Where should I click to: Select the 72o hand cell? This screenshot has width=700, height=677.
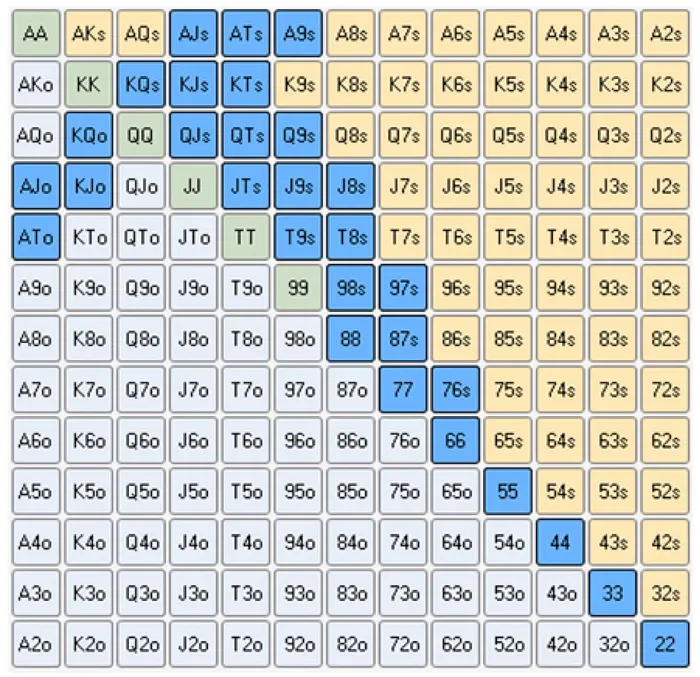(403, 645)
